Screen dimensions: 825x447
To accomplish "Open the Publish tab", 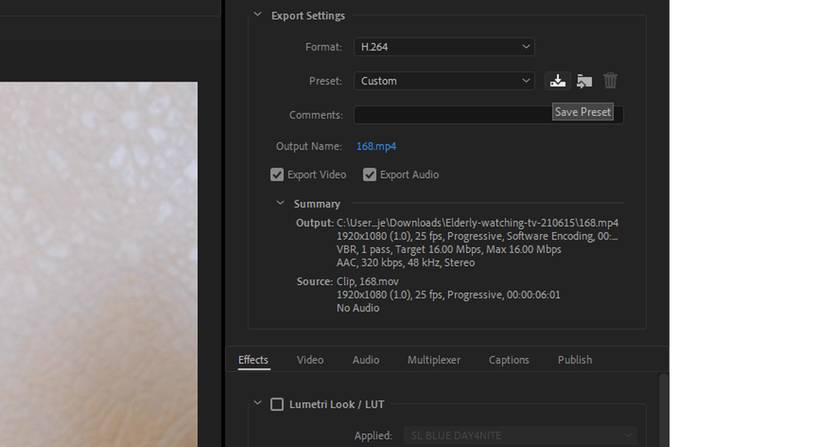I will (575, 360).
